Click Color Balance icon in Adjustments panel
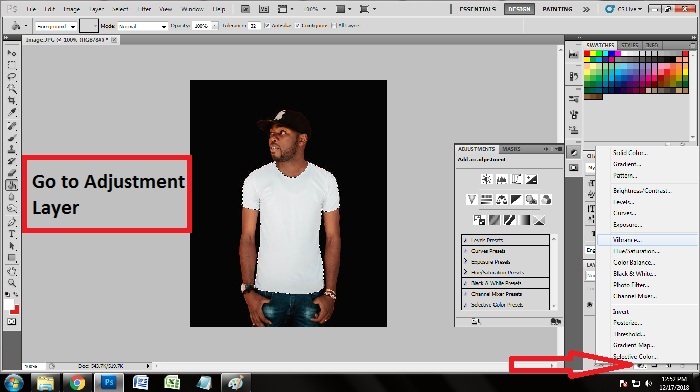The height and width of the screenshot is (392, 700). tap(501, 200)
